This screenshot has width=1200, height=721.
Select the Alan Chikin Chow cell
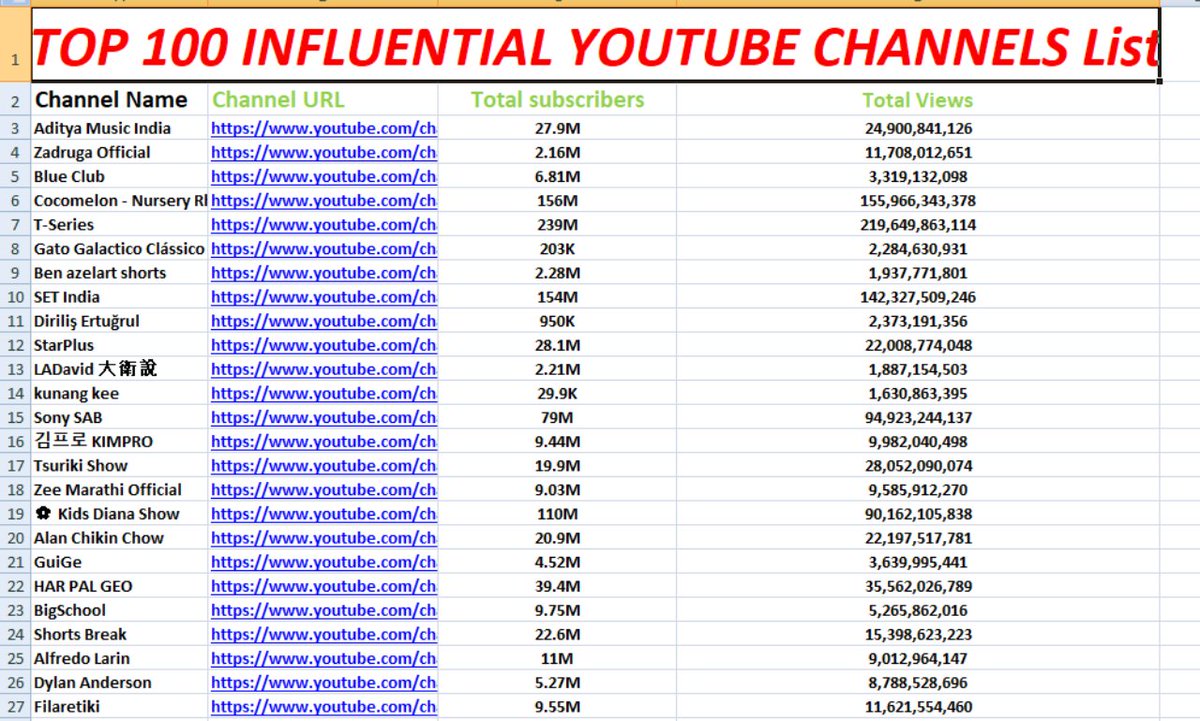click(119, 538)
